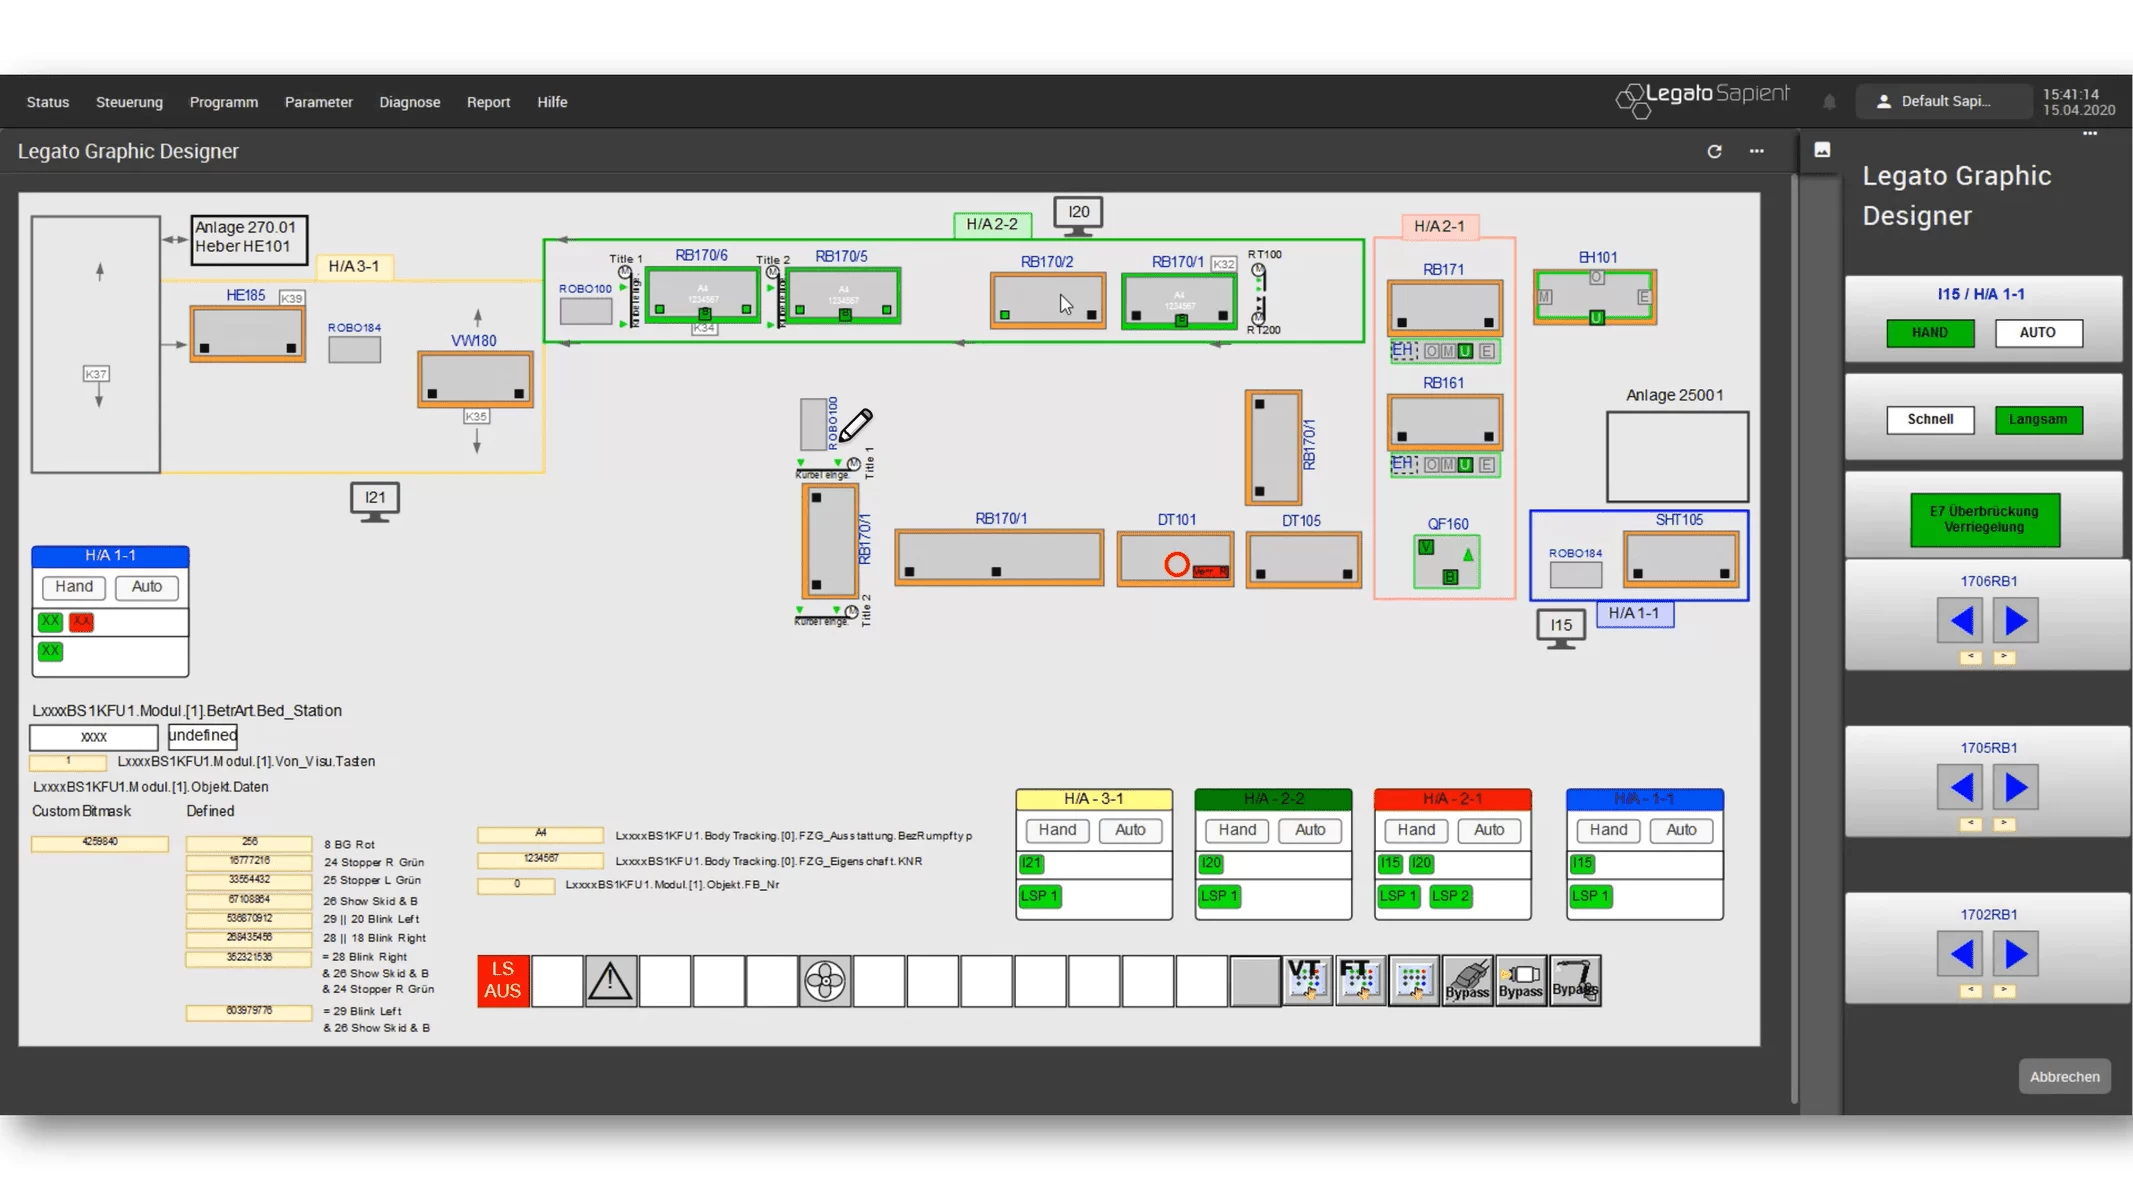Viewport: 2133px width, 1200px height.
Task: Click the red circle on DT101
Action: (x=1177, y=565)
